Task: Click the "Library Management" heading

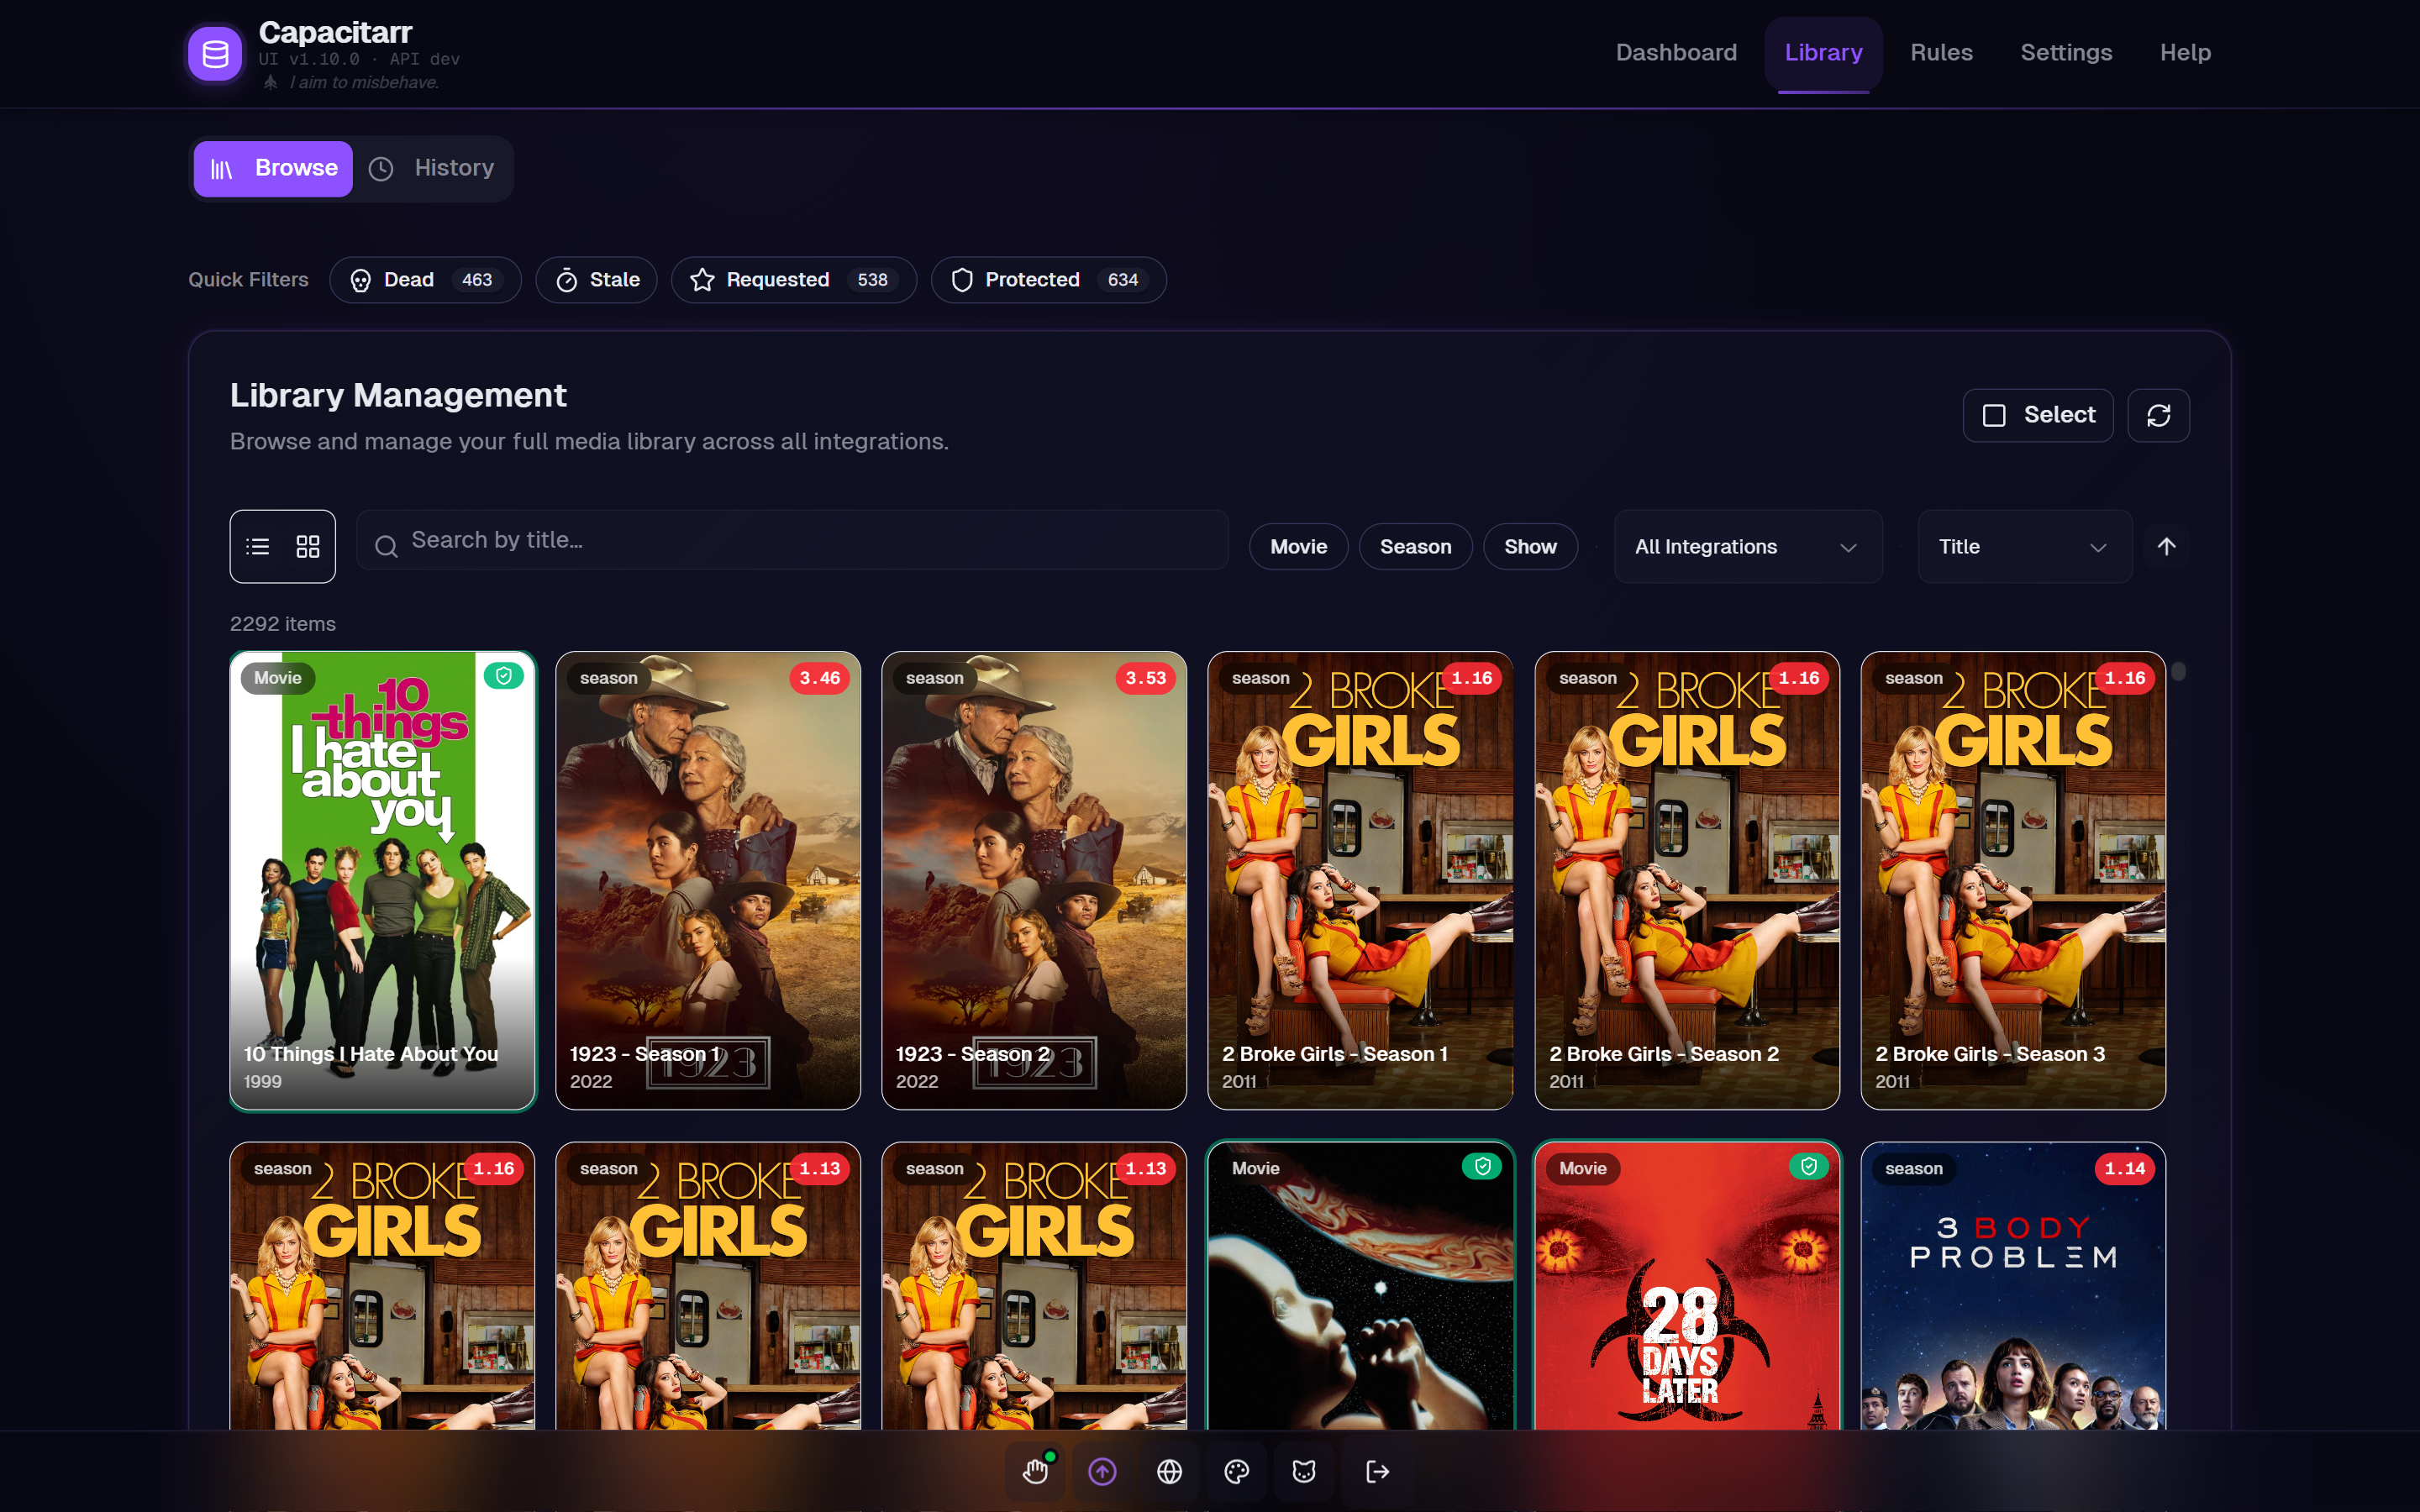Action: click(398, 396)
